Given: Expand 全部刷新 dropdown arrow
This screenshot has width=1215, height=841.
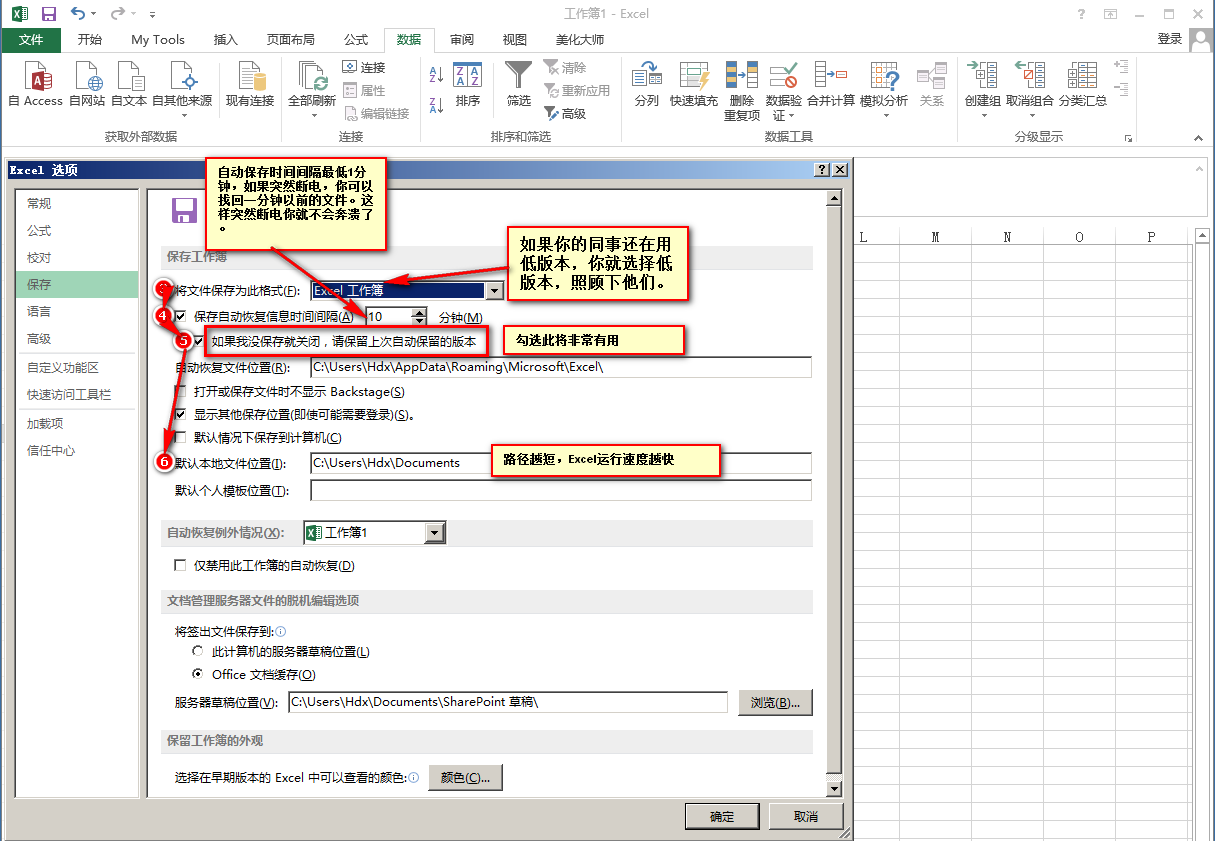Looking at the screenshot, I should [313, 115].
